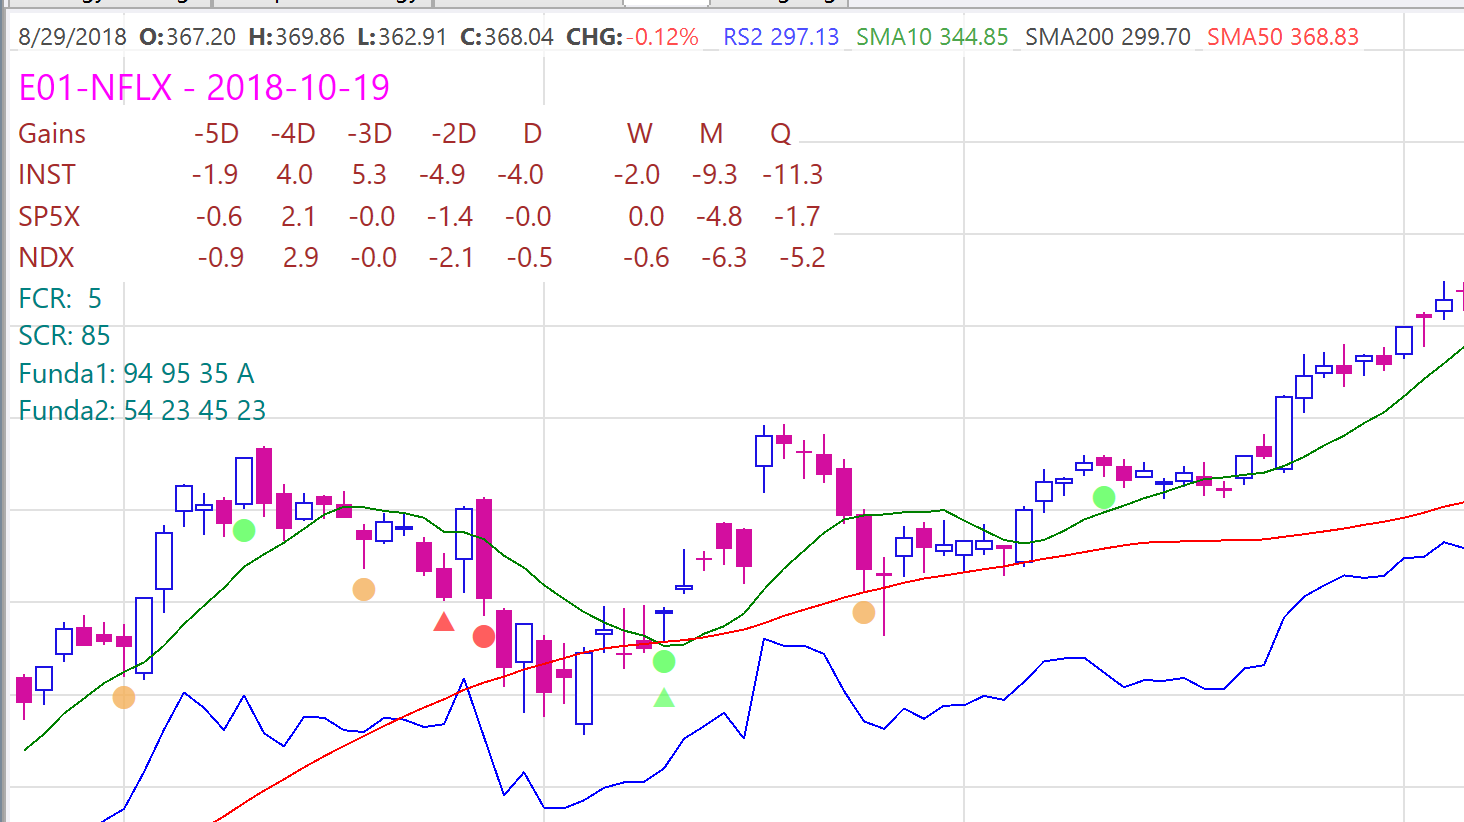Select NDX quarterly value -5.2

802,258
